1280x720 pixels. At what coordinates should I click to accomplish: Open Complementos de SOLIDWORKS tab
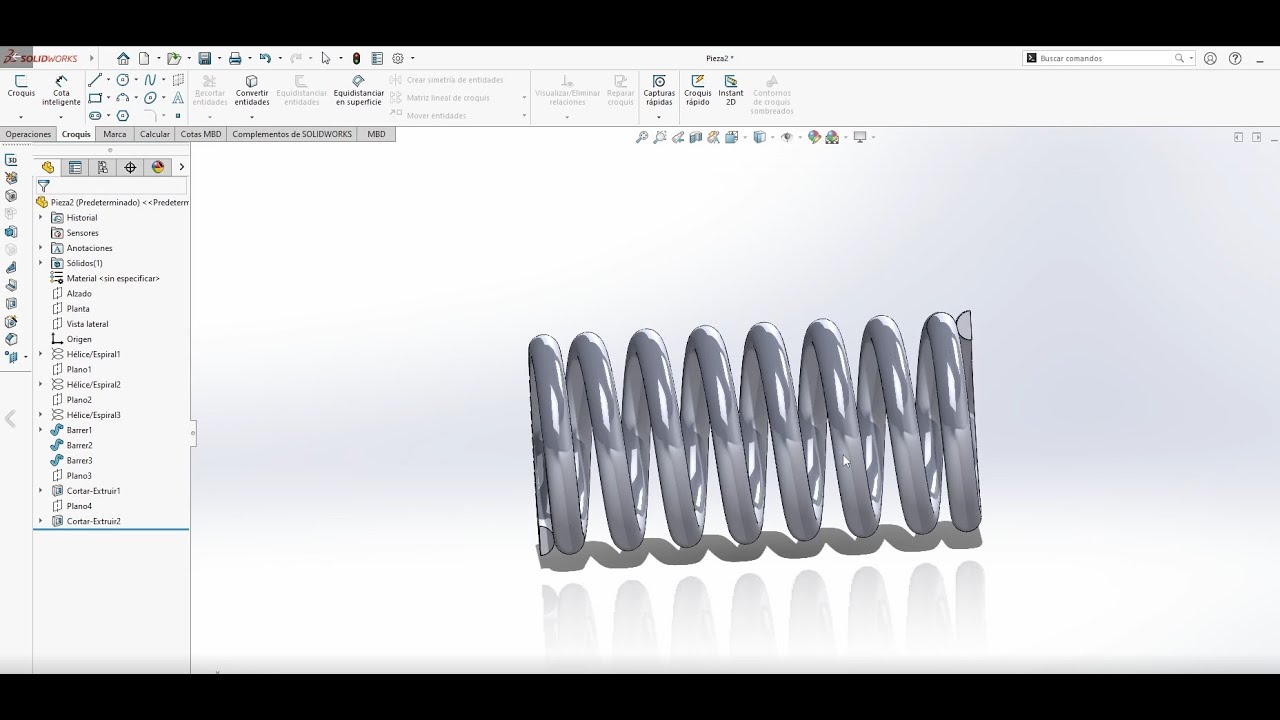(x=292, y=134)
